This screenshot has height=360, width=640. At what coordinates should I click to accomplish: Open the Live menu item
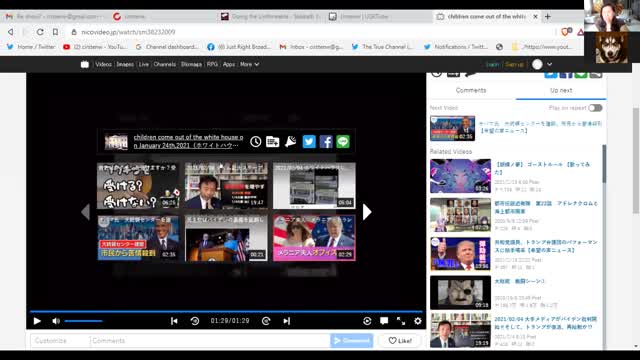pyautogui.click(x=144, y=64)
